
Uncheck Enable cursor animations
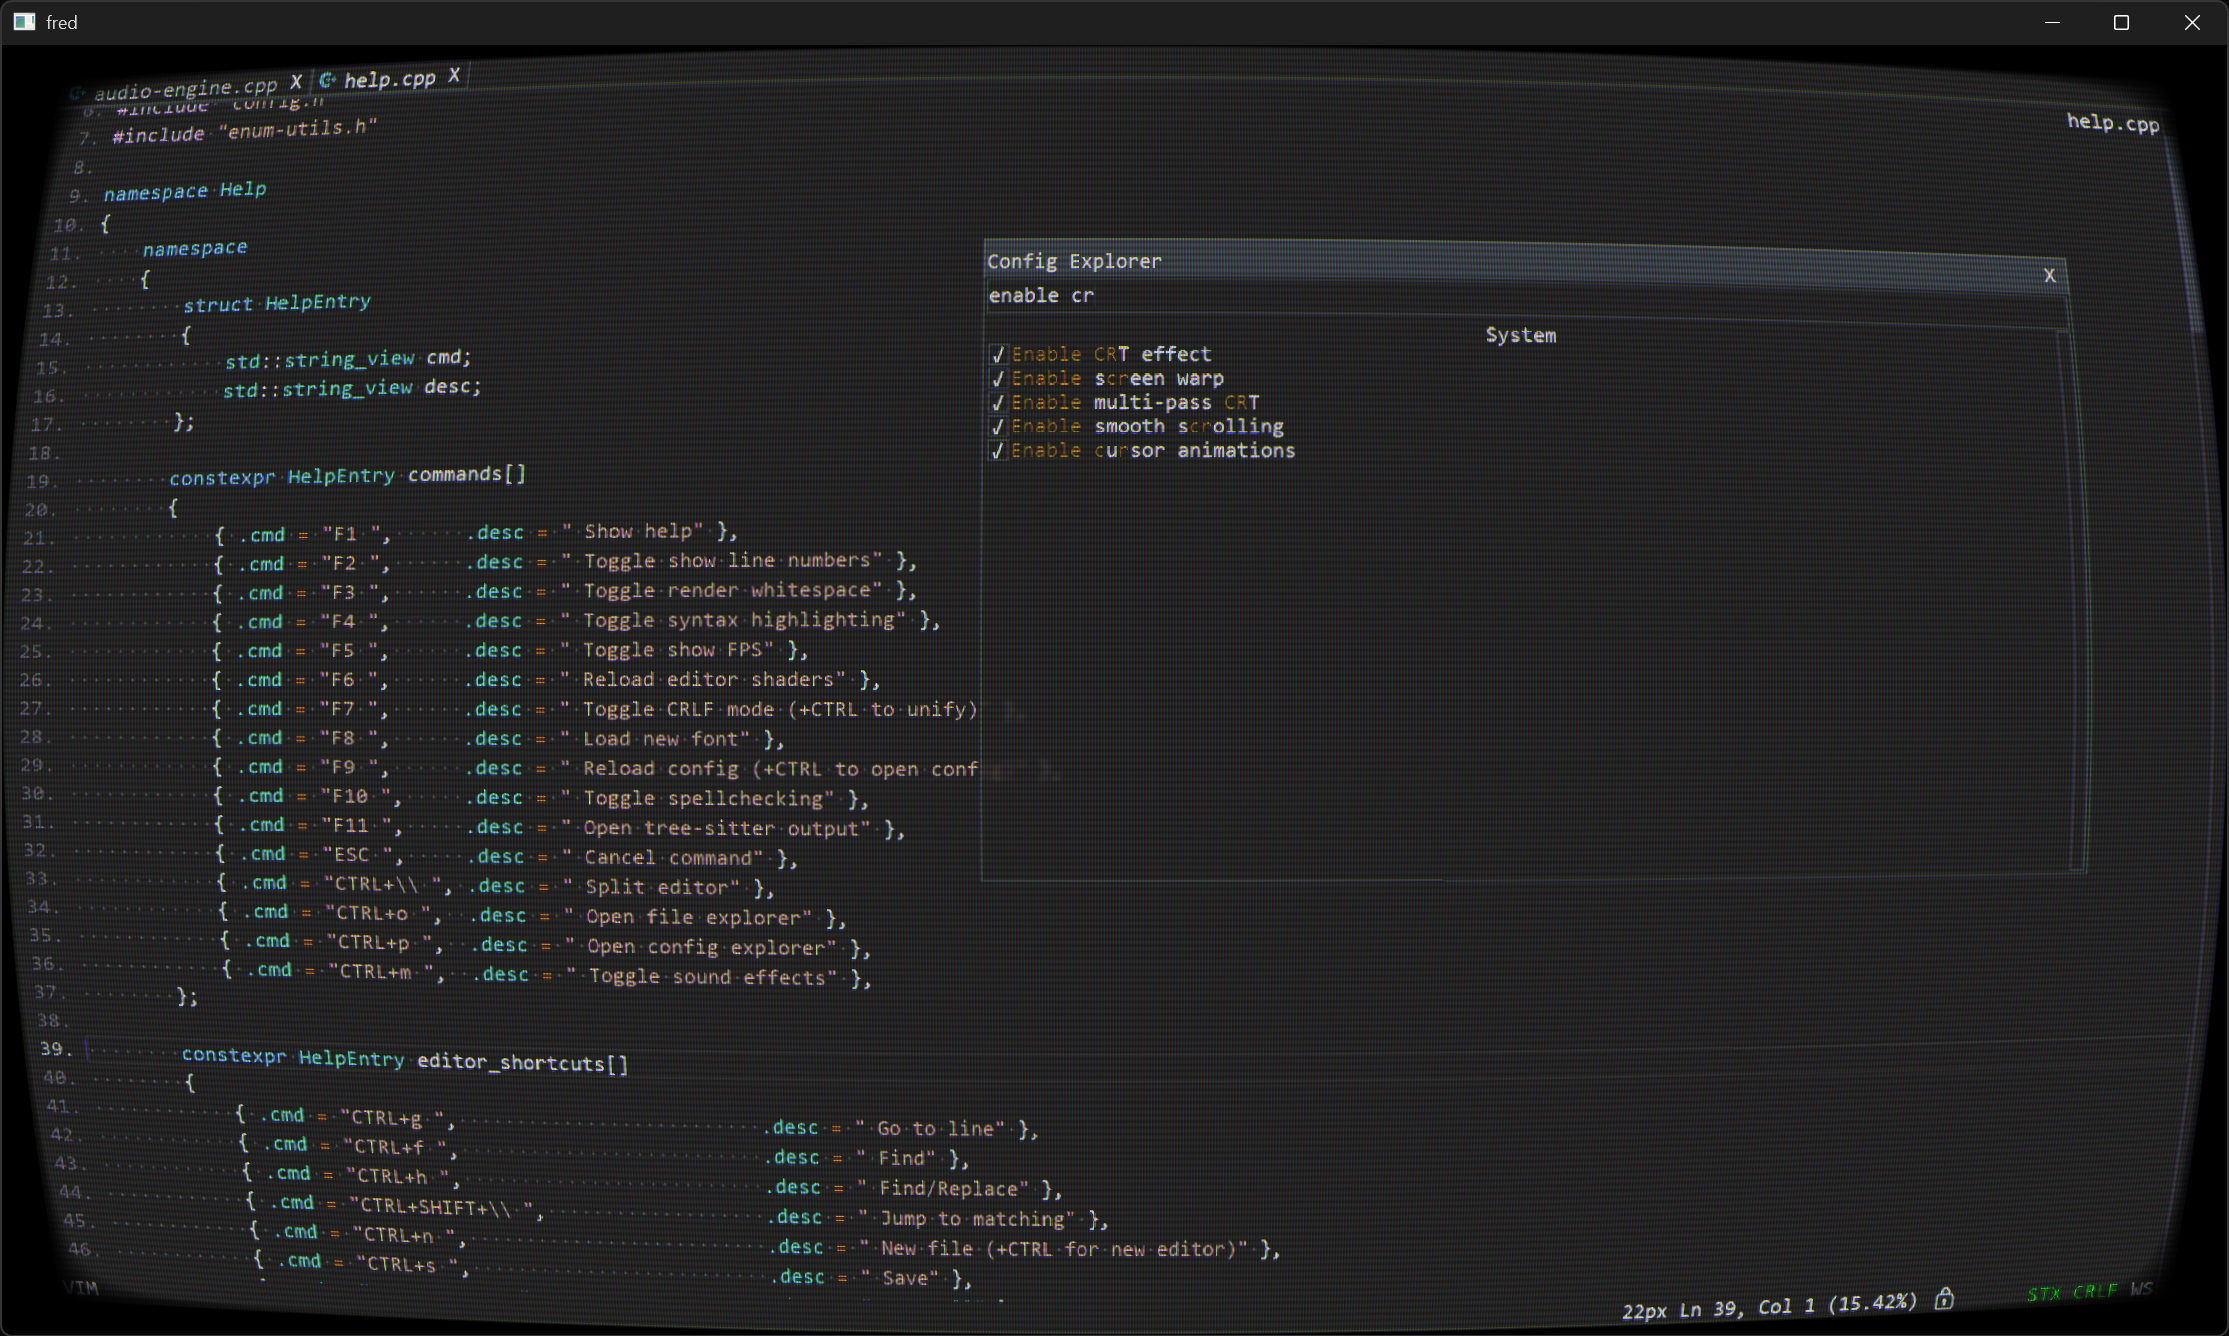[x=998, y=451]
